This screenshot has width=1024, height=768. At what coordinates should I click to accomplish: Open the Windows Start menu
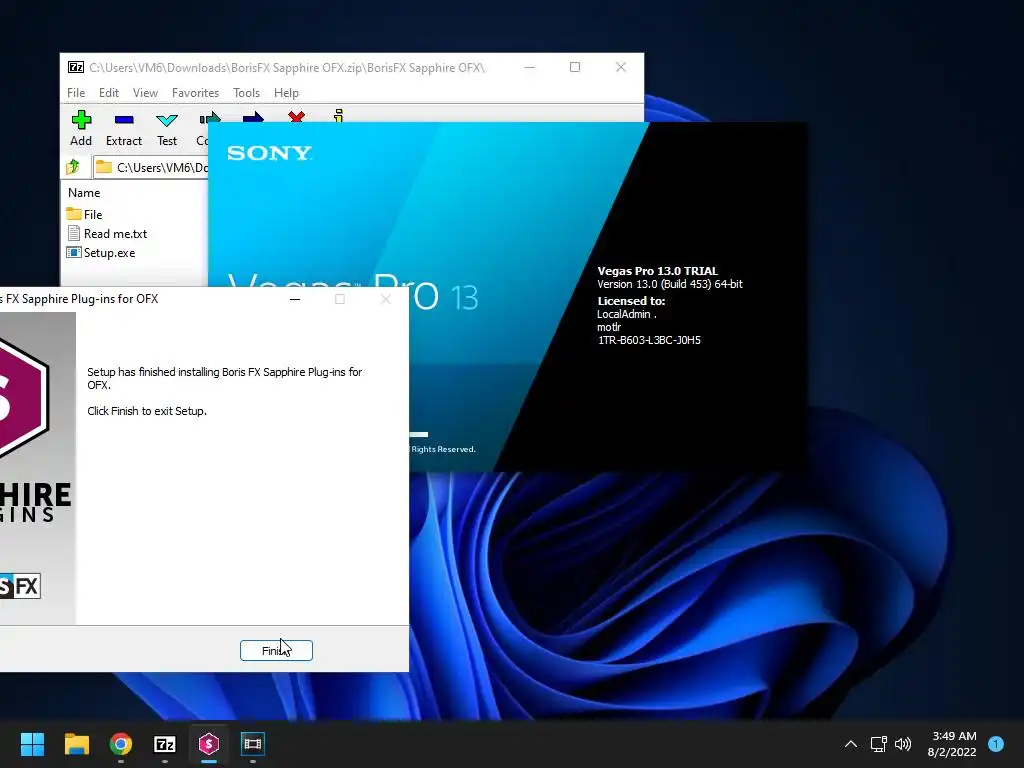[33, 744]
